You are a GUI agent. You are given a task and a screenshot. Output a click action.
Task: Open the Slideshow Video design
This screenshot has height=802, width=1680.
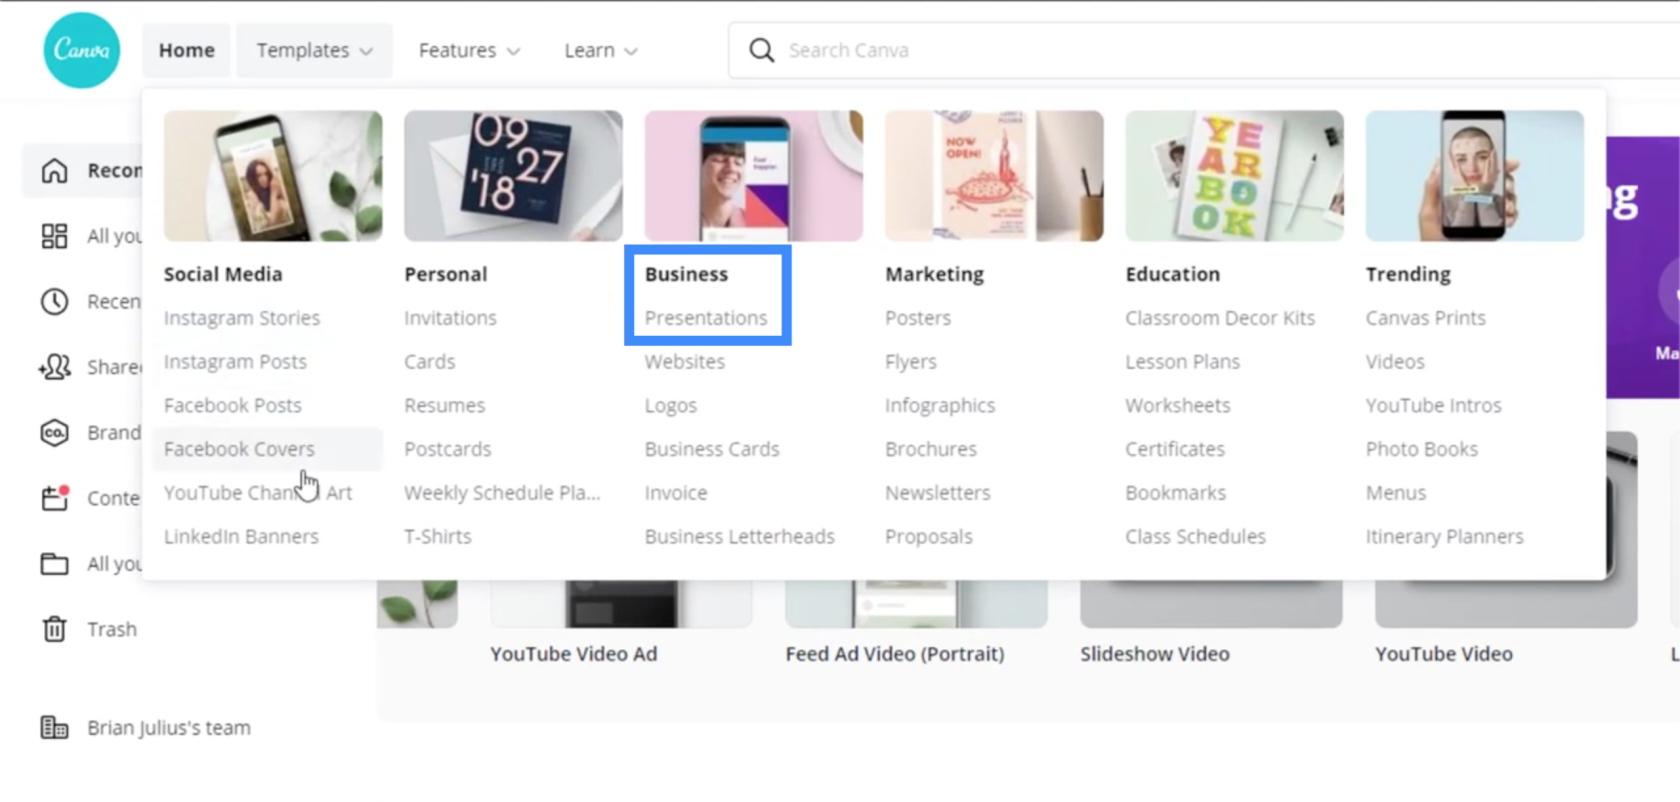coord(1154,654)
